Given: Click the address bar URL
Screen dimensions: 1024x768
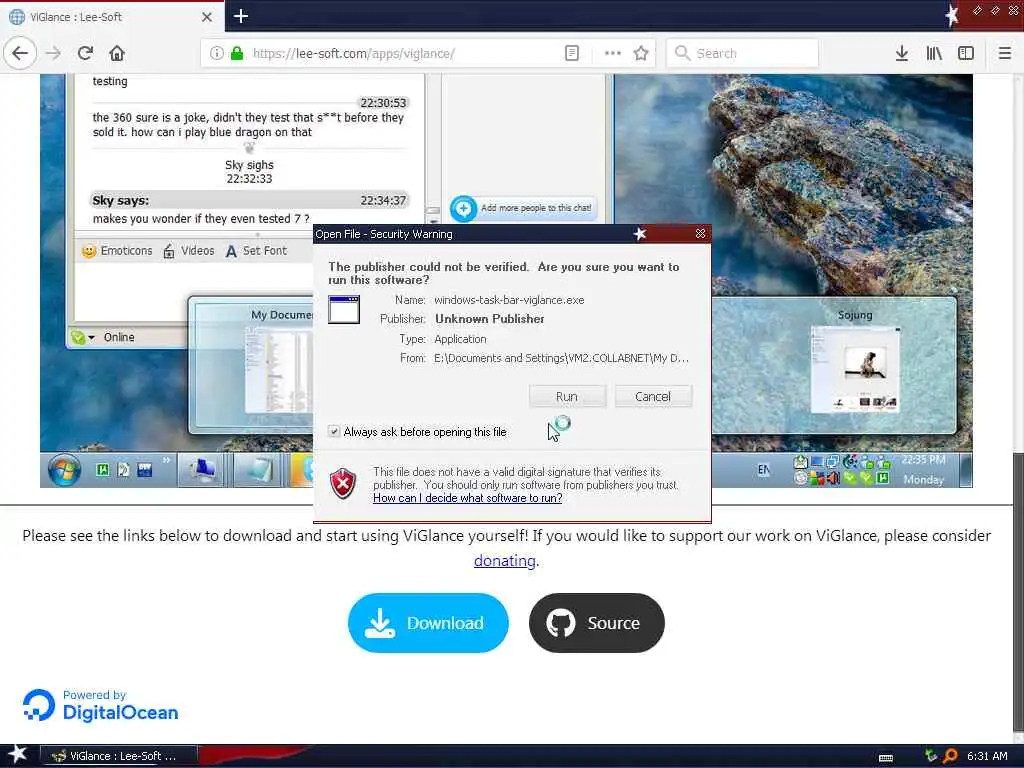Looking at the screenshot, I should 353,54.
